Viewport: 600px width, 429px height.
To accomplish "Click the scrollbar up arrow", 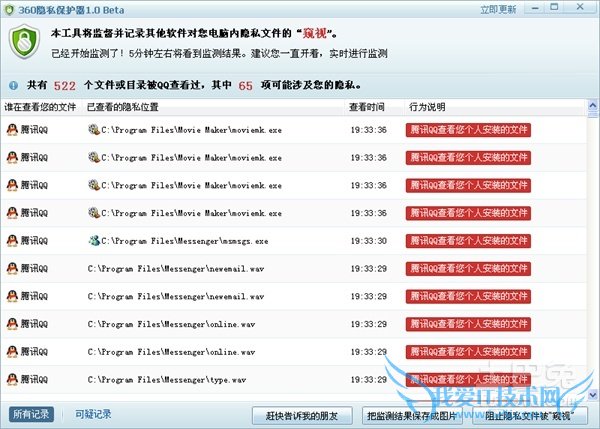I will (x=593, y=104).
